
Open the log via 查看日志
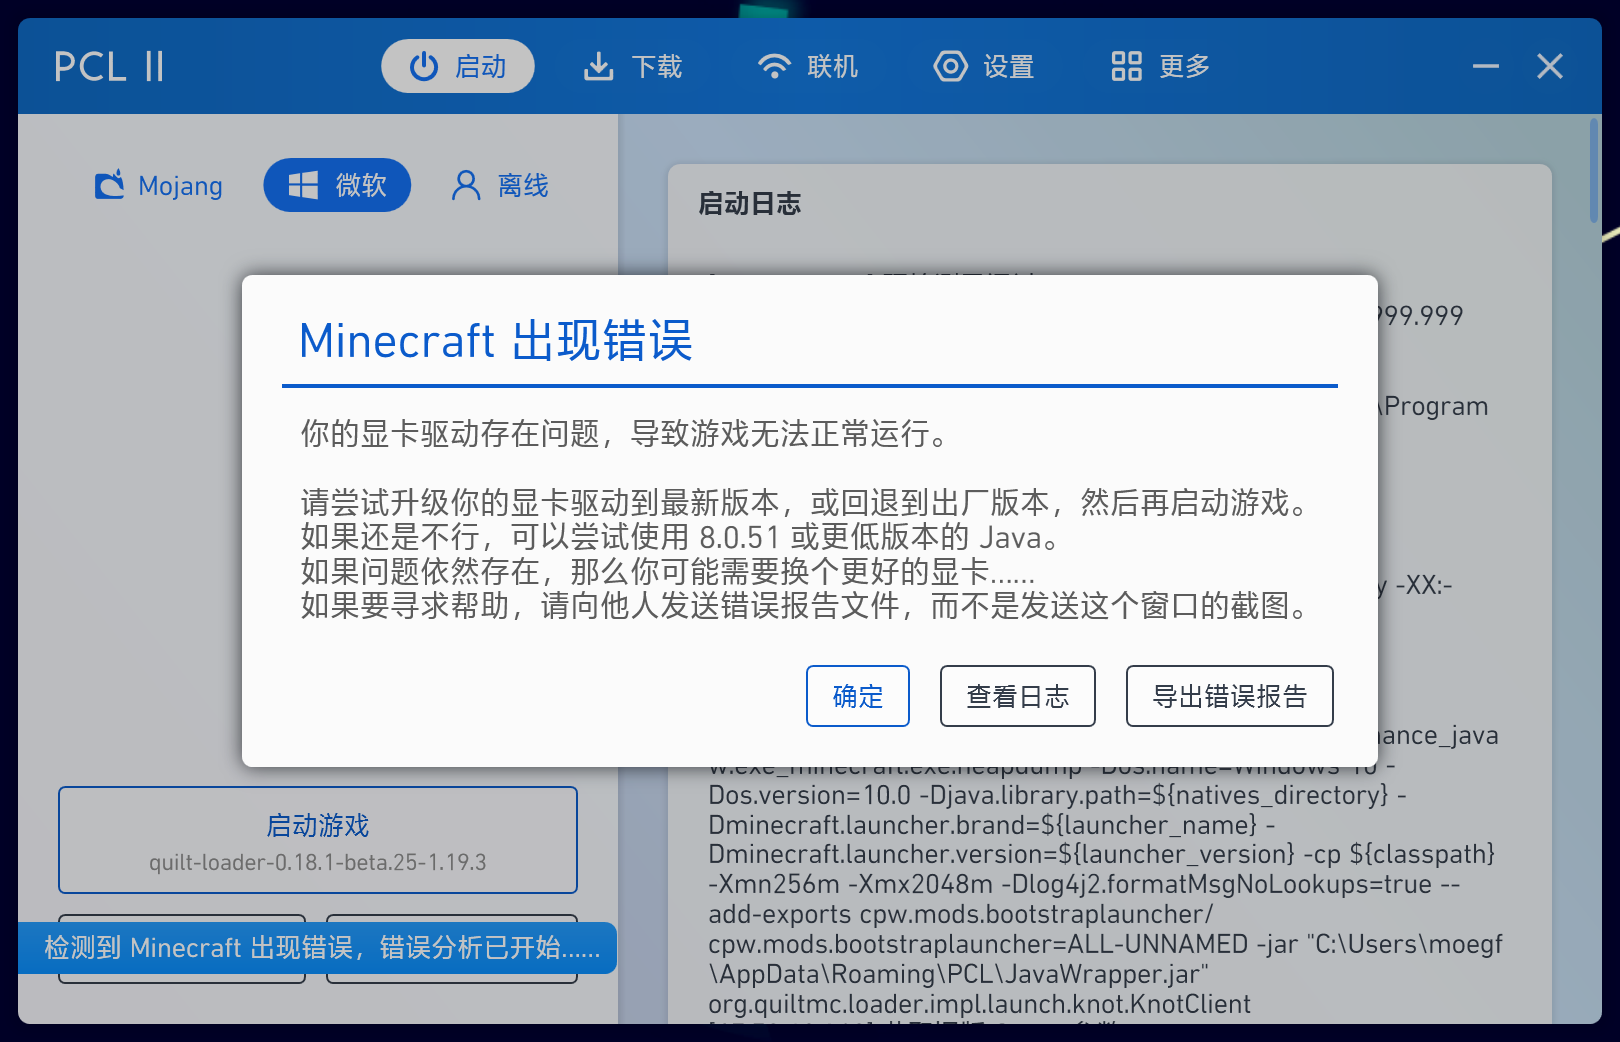click(x=1017, y=696)
